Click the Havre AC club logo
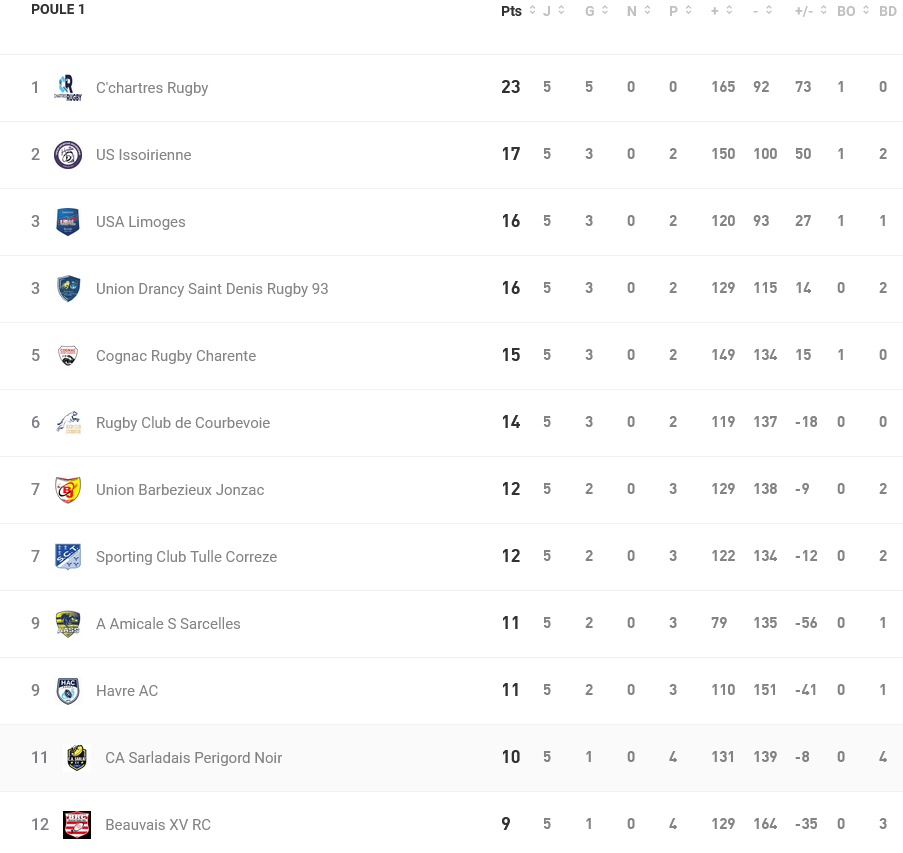 (68, 691)
